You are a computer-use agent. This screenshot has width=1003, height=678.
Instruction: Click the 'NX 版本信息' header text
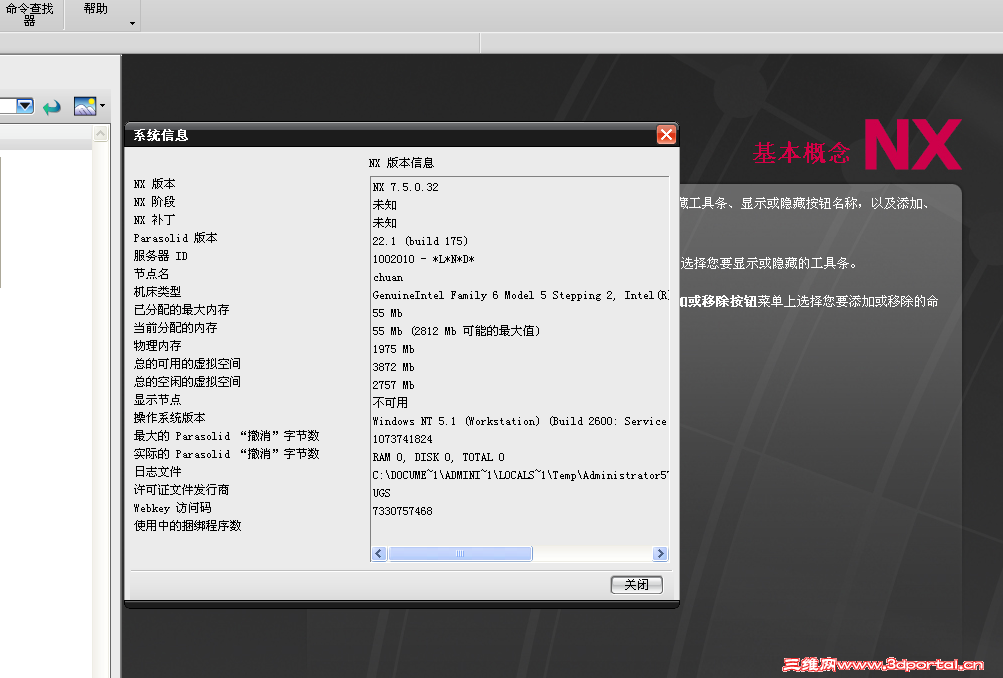(401, 163)
